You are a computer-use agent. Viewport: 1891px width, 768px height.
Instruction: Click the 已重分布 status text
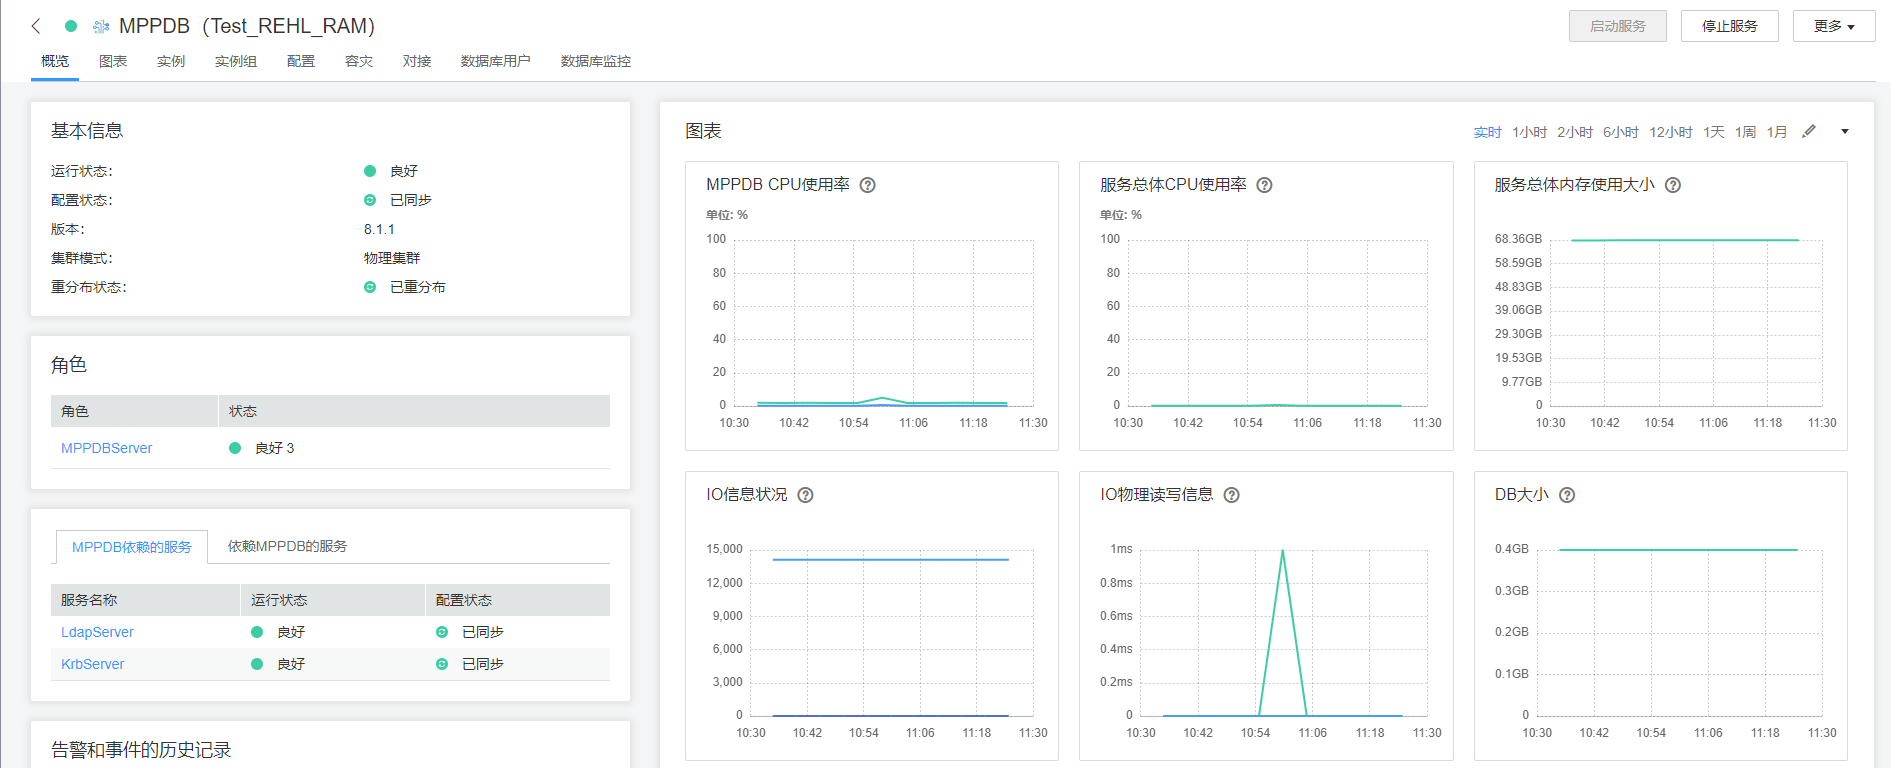pos(418,287)
